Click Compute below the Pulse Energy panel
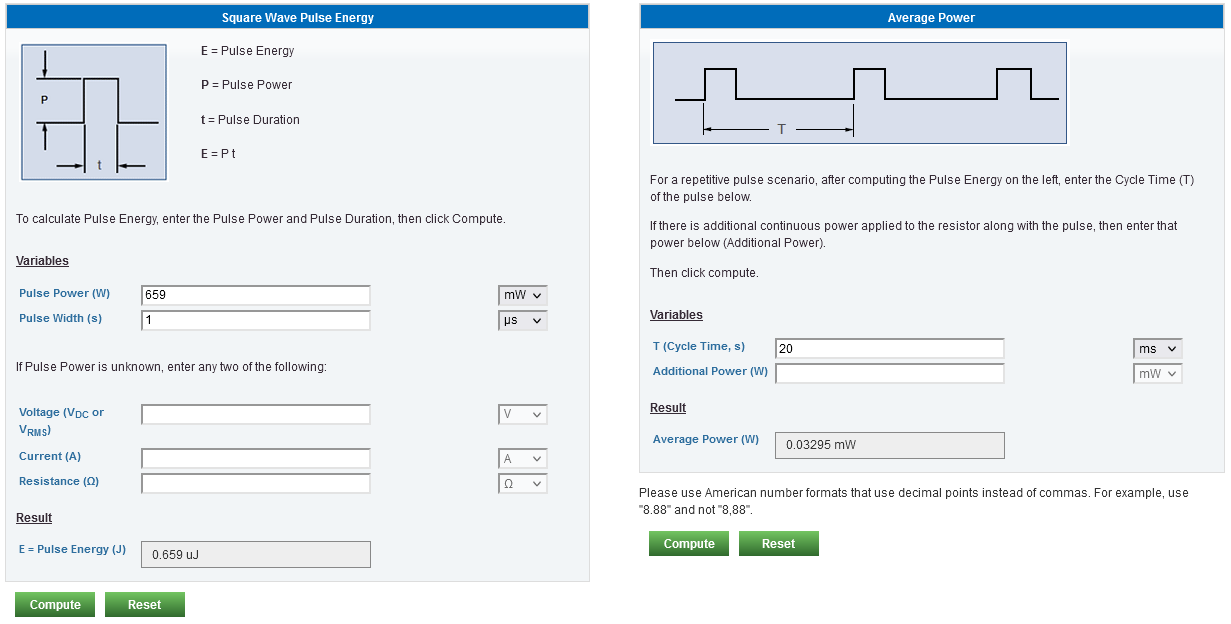The height and width of the screenshot is (624, 1231). (55, 605)
